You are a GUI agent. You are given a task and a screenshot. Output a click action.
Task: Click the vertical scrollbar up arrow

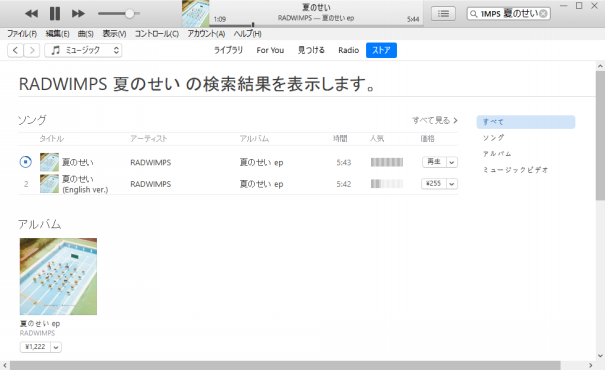tap(600, 66)
